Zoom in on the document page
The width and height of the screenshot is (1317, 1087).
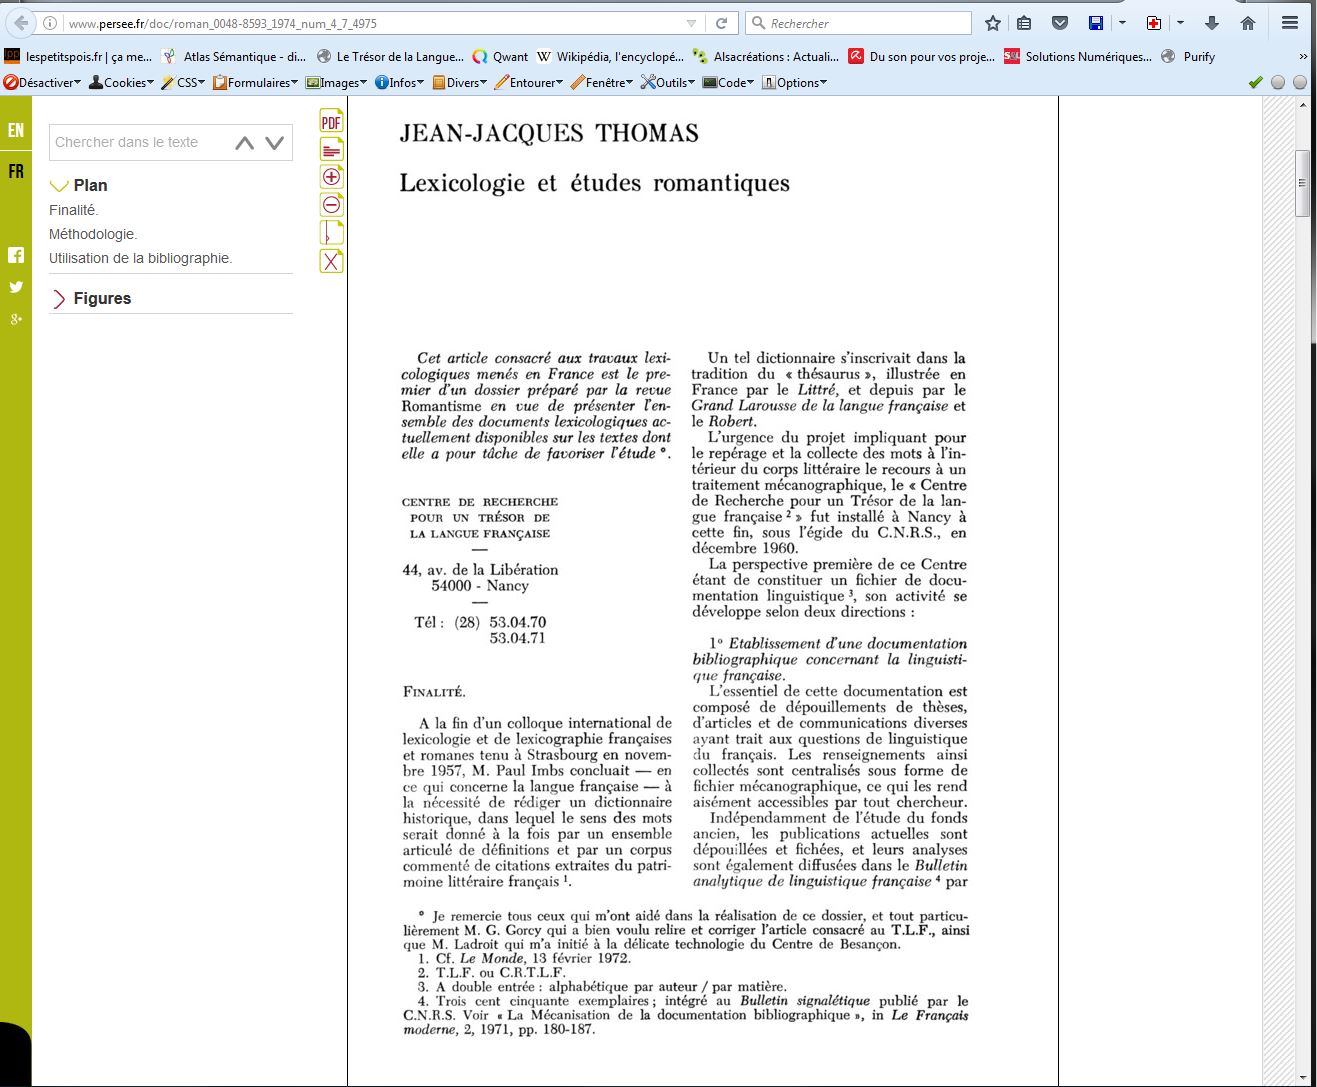click(331, 177)
